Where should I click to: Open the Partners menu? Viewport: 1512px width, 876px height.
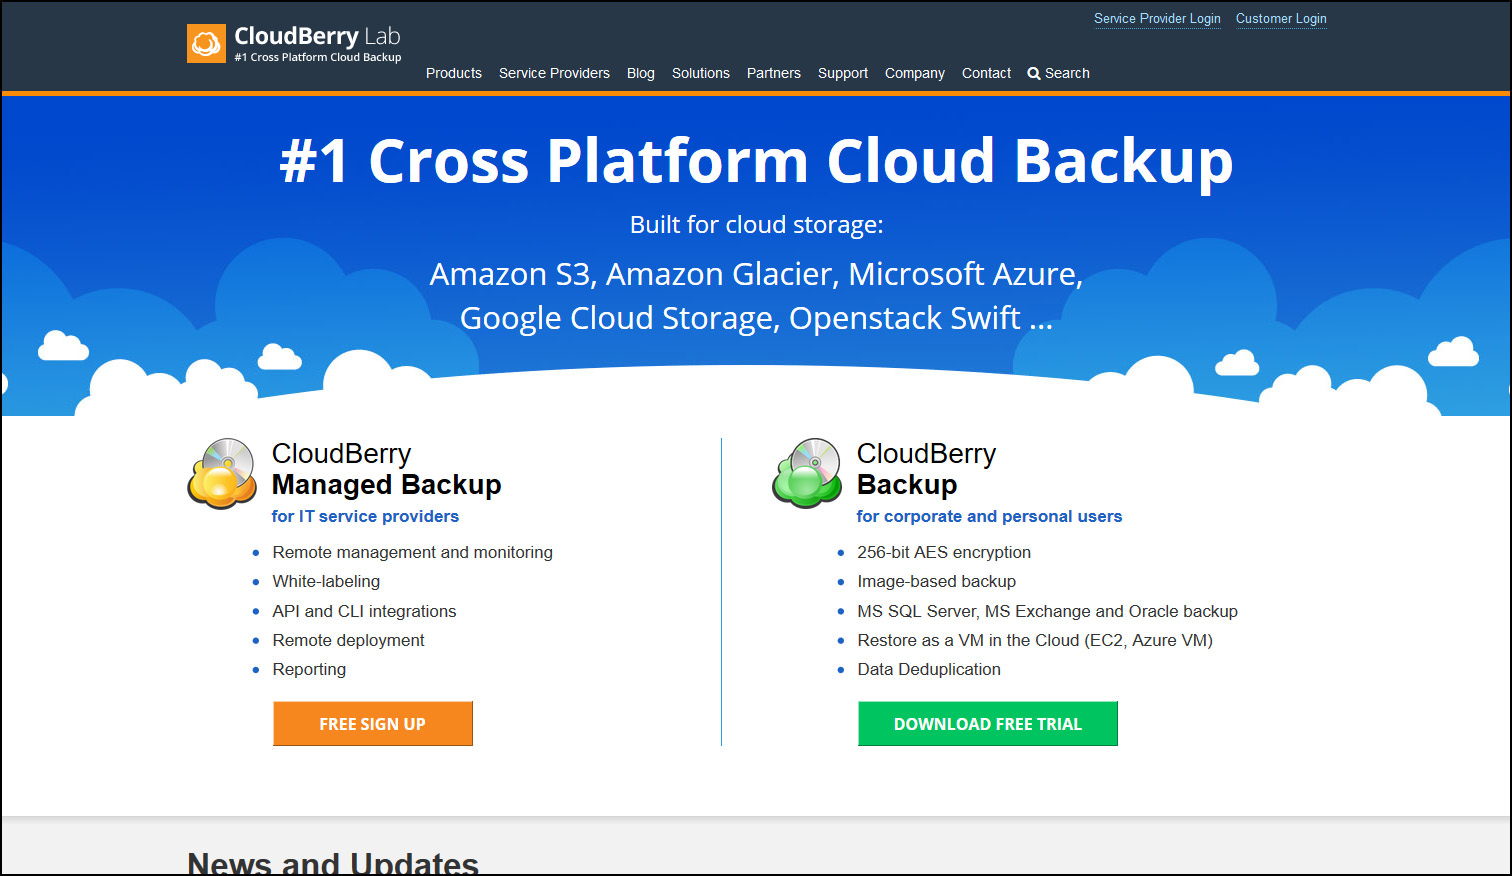click(774, 73)
